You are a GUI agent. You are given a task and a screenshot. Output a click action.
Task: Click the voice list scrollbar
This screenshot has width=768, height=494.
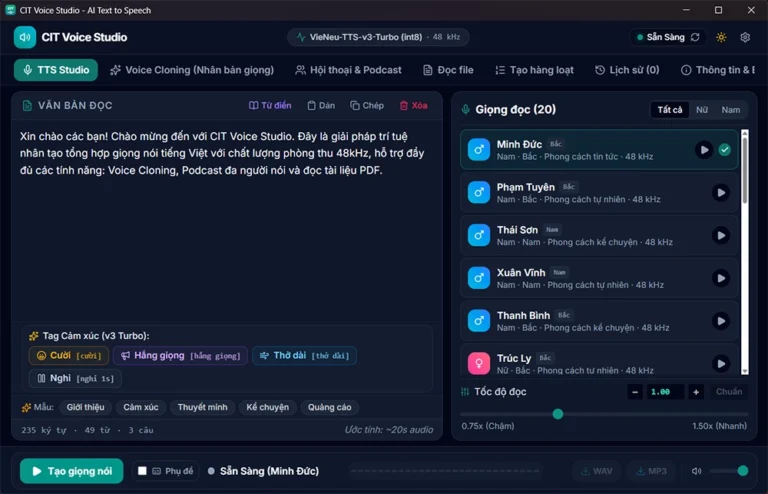click(x=744, y=169)
